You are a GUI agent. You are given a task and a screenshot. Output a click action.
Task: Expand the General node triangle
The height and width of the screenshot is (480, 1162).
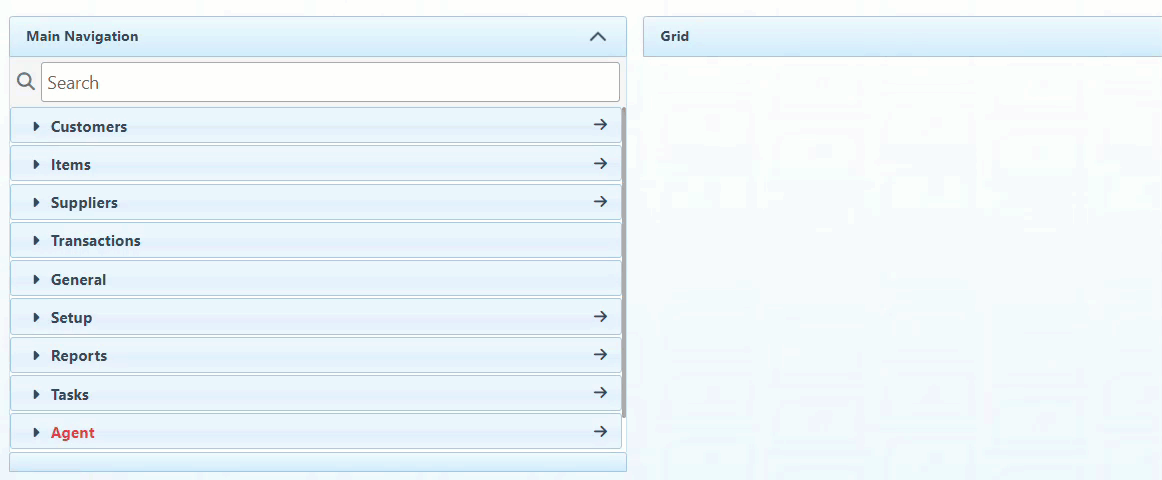coord(37,280)
